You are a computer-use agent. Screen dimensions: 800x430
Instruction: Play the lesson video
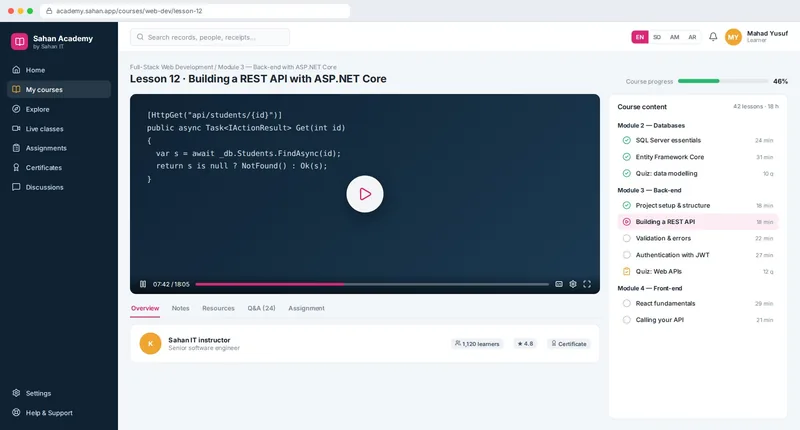coord(365,194)
